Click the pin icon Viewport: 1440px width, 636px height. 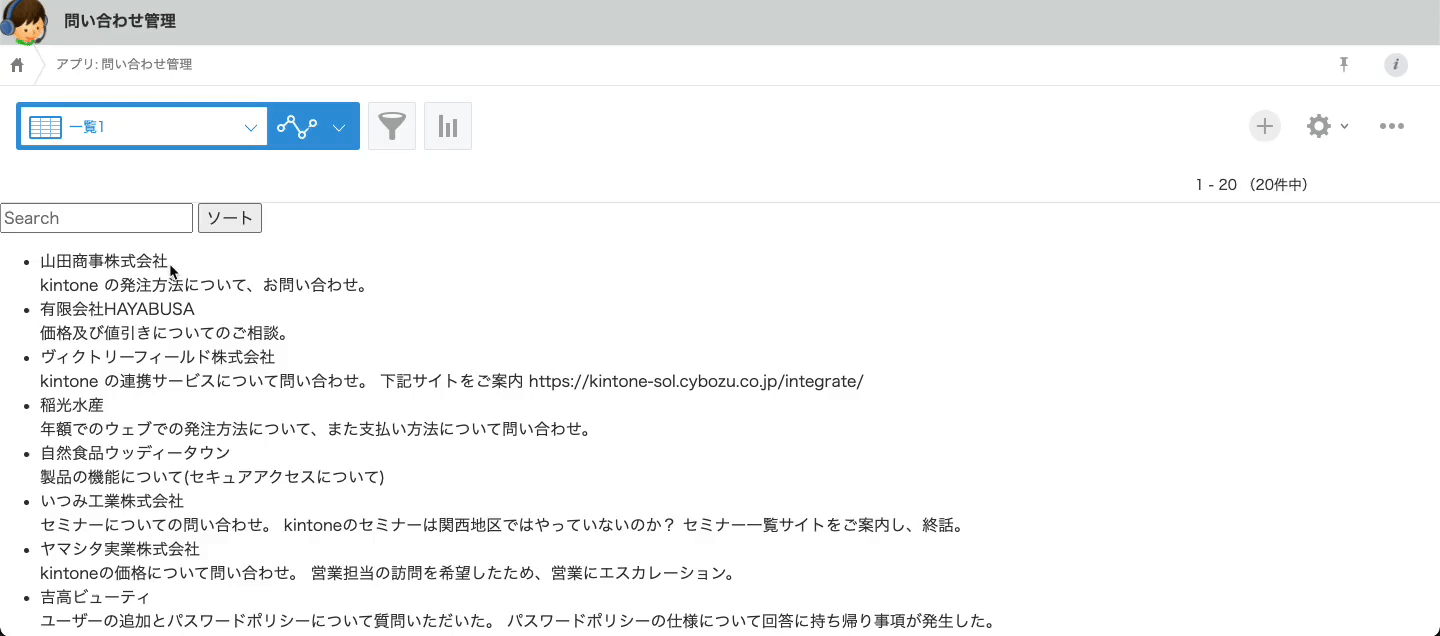tap(1344, 65)
